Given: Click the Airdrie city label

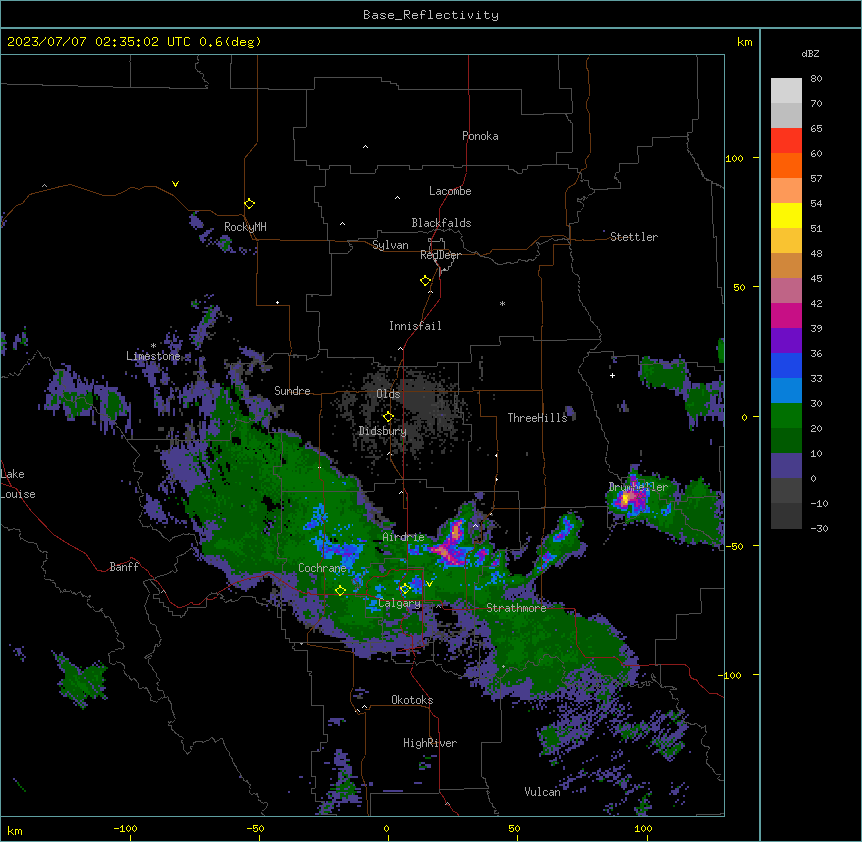Looking at the screenshot, I should click(403, 537).
